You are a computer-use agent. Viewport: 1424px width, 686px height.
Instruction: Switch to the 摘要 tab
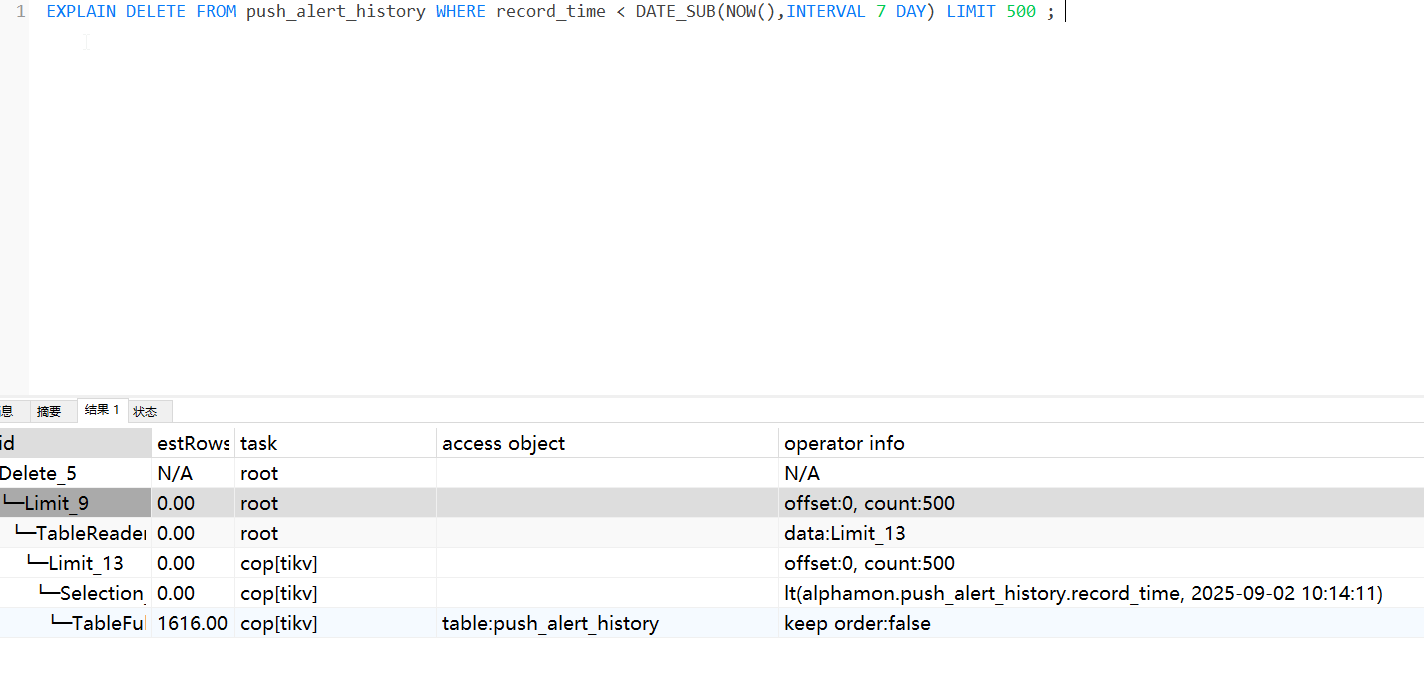(49, 411)
